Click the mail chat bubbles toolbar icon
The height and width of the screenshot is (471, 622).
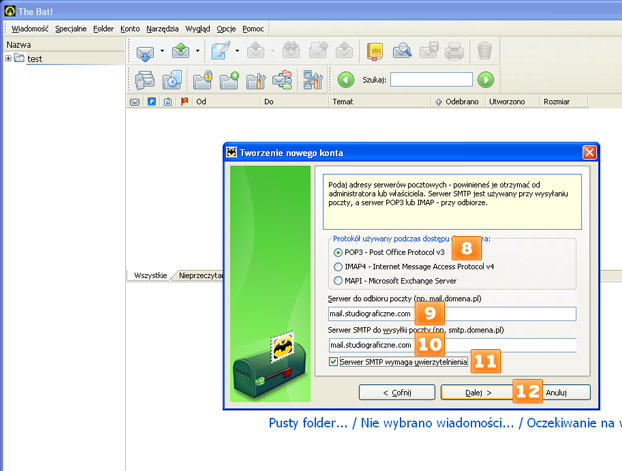pyautogui.click(x=282, y=80)
